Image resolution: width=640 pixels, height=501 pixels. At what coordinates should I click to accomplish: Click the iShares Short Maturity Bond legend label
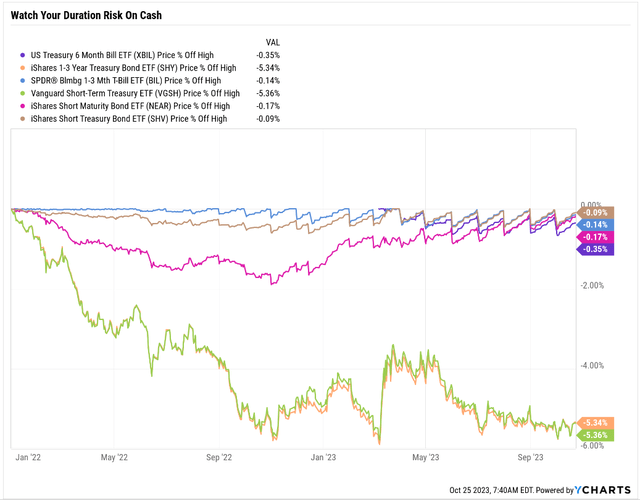(x=135, y=106)
